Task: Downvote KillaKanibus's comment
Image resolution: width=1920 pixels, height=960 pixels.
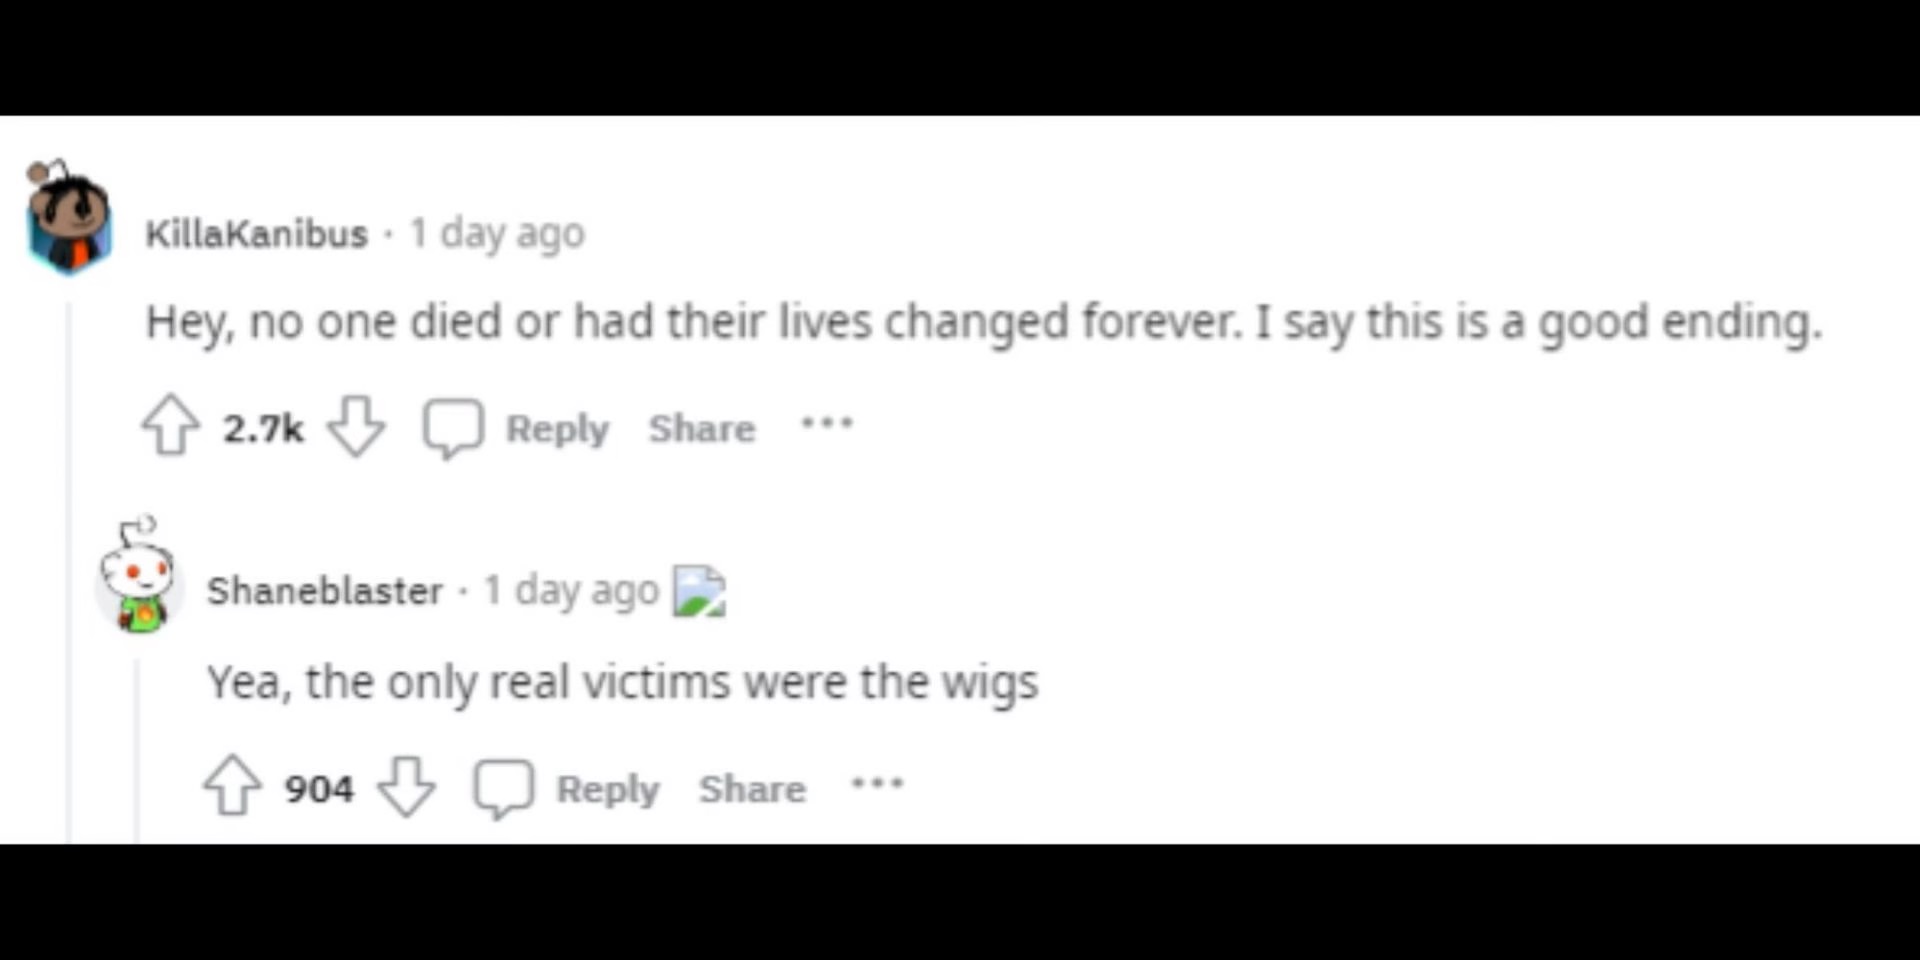Action: (x=356, y=425)
